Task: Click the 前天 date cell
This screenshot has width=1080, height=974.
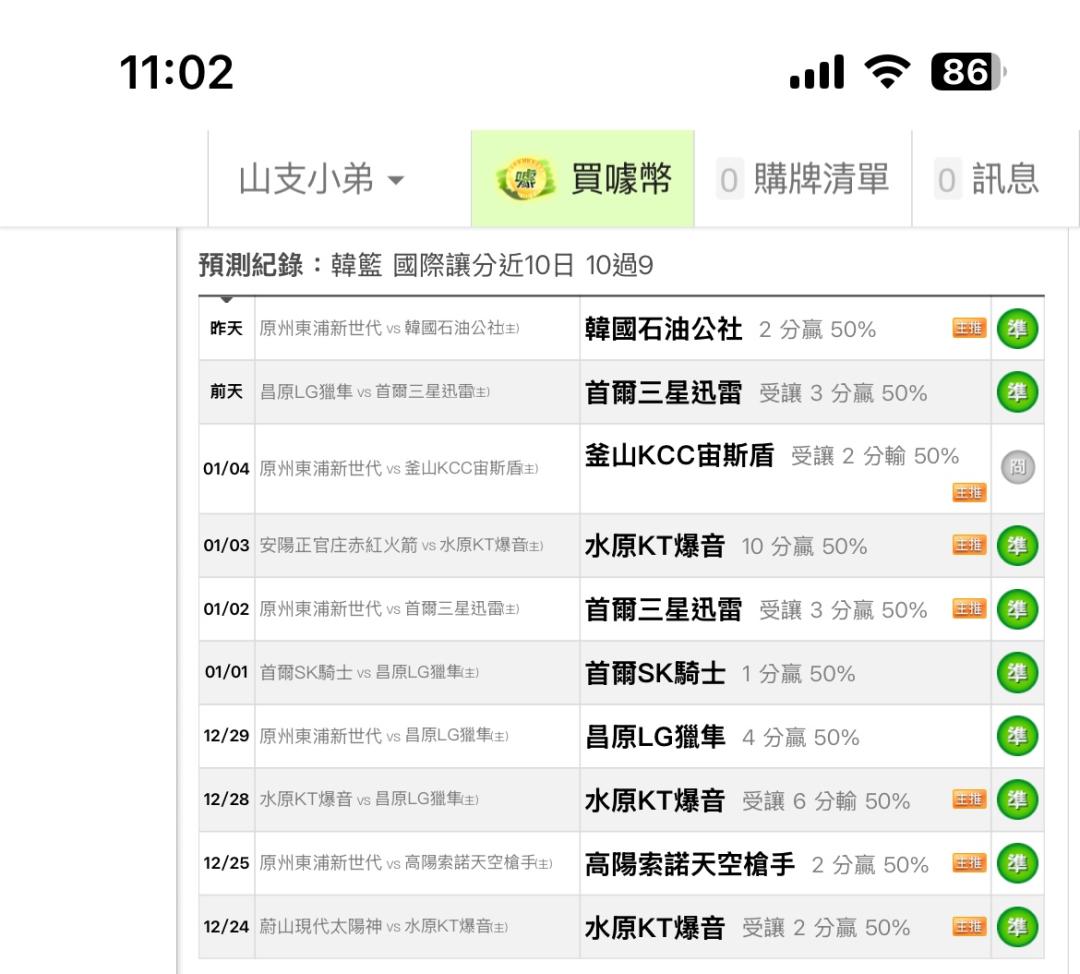Action: pyautogui.click(x=227, y=392)
